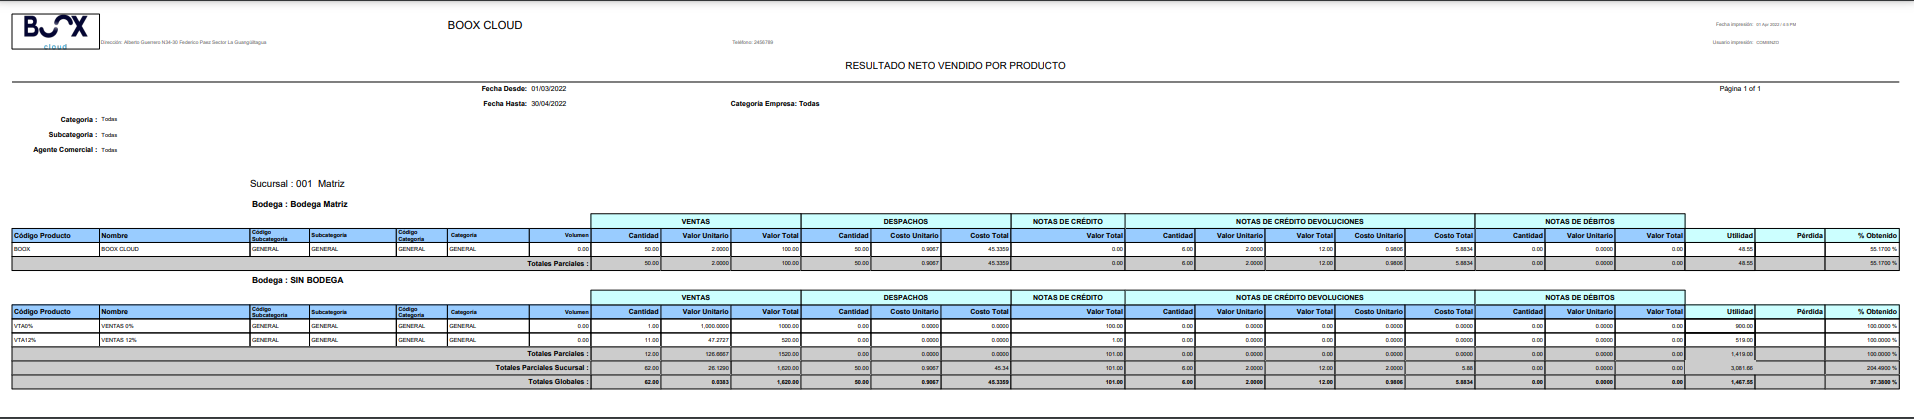This screenshot has width=1914, height=419.
Task: Click DESPACHOS group header in Bodega Matriz table
Action: [x=906, y=221]
